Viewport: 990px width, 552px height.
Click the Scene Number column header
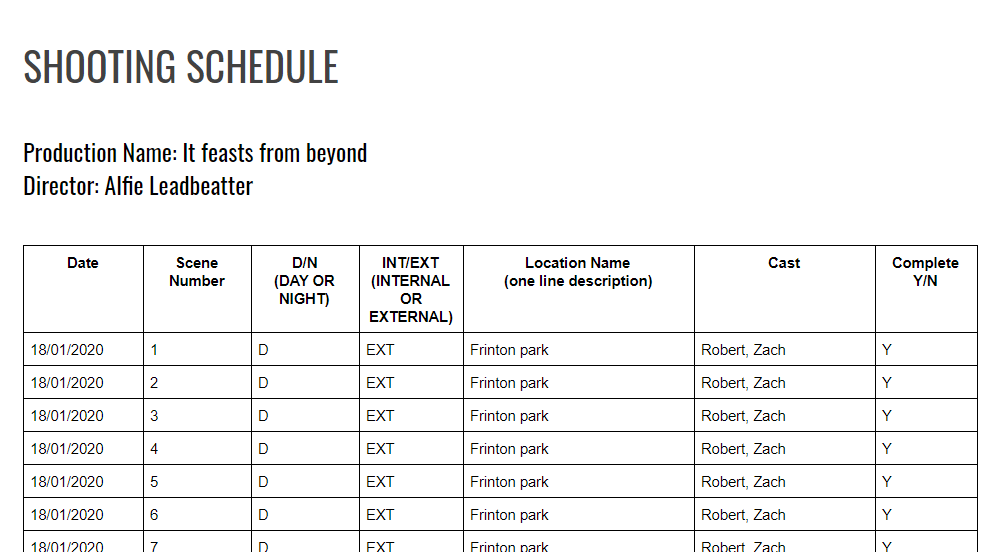tap(197, 272)
